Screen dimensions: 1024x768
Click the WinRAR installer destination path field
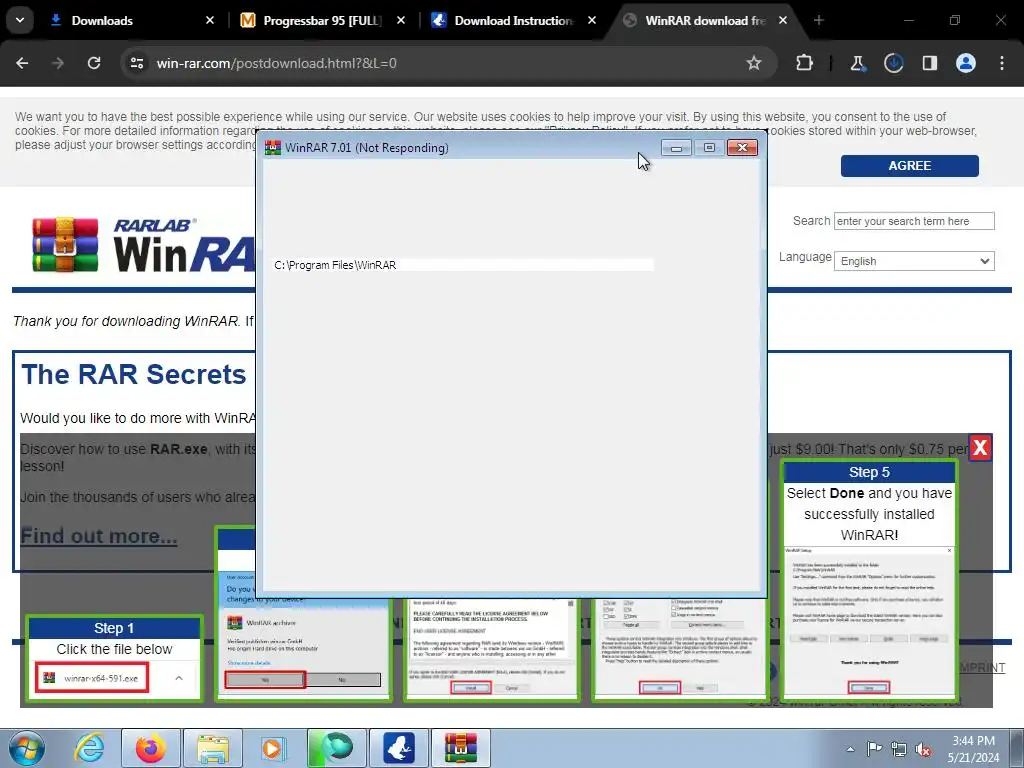463,264
